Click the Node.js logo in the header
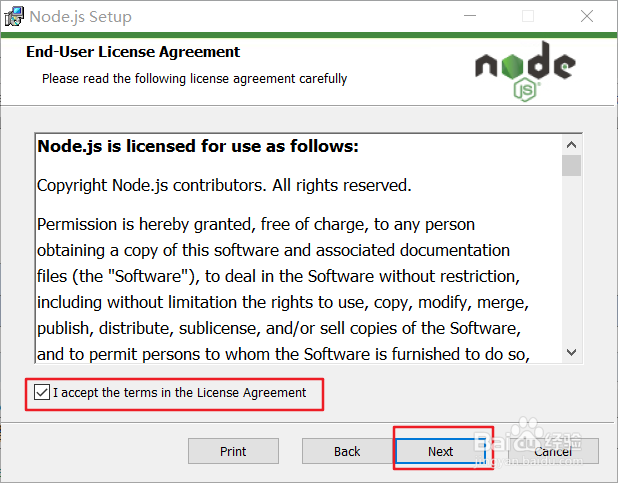 coord(525,71)
